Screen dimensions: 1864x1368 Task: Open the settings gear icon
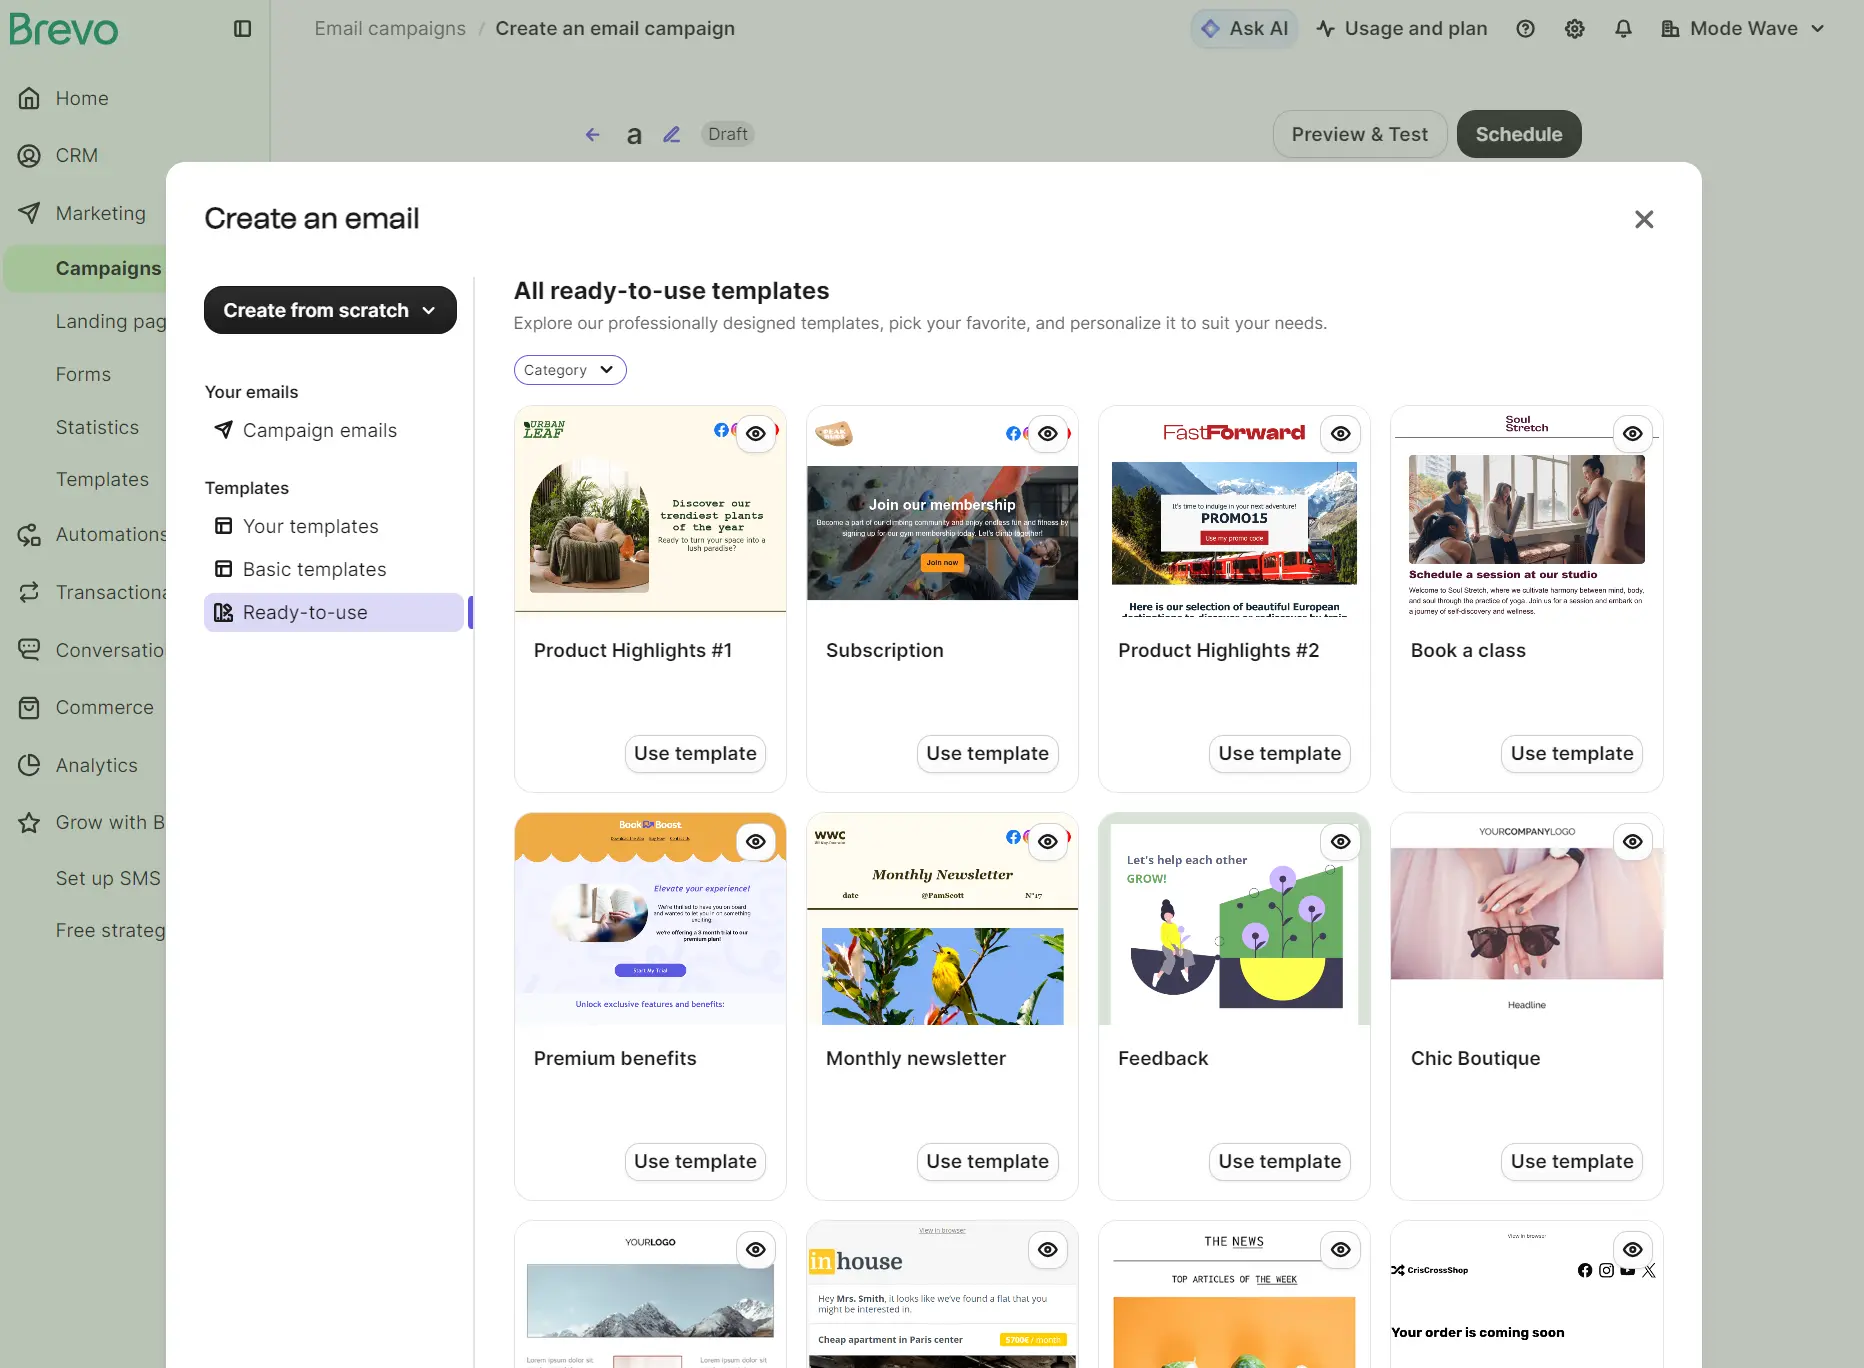coord(1575,29)
